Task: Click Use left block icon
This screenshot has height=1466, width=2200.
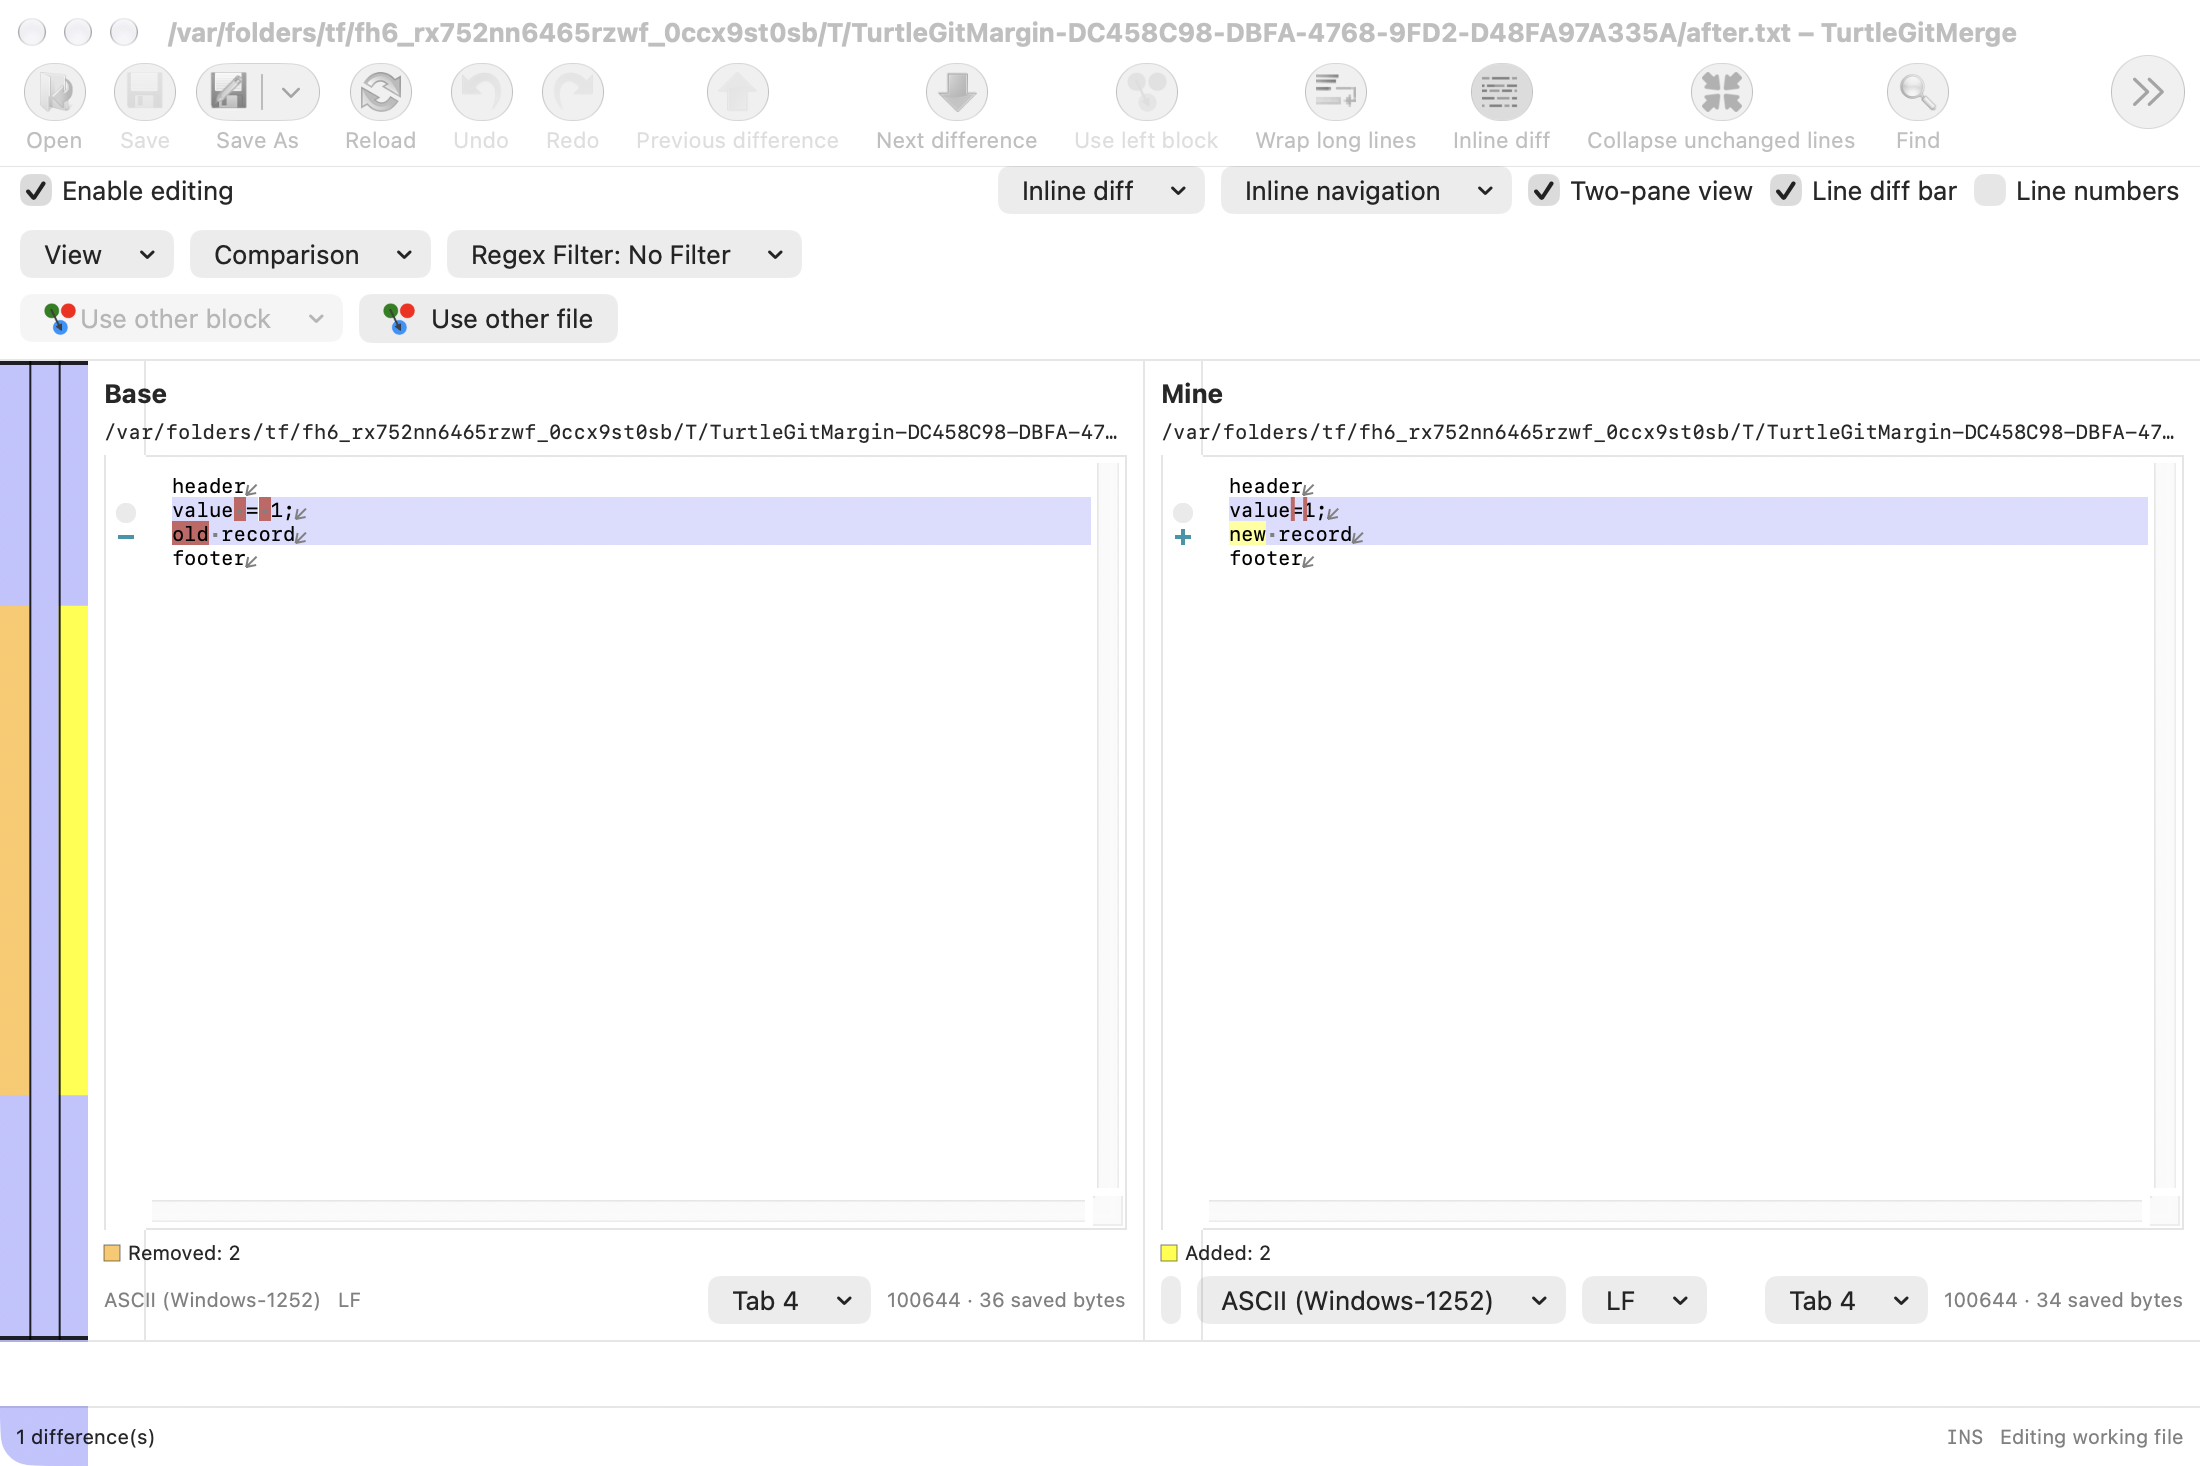Action: [1146, 92]
